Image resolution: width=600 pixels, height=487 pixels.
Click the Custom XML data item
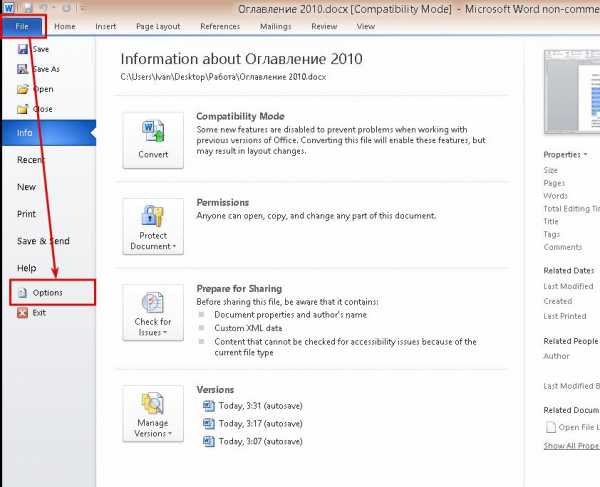click(248, 328)
